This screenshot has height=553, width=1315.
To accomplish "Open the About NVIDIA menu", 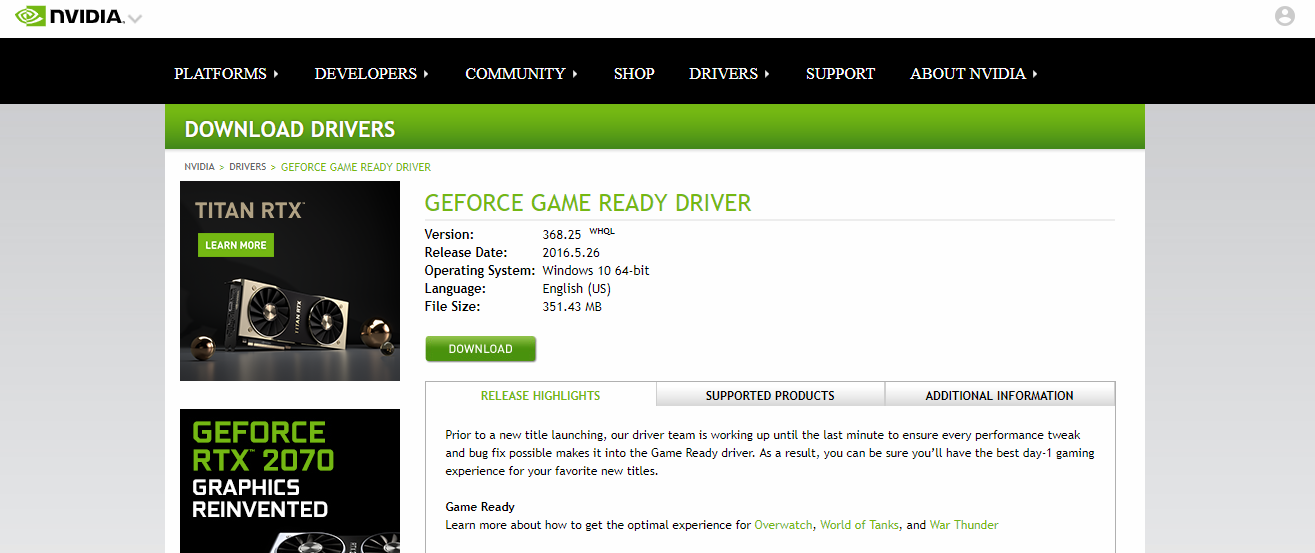I will [x=973, y=73].
